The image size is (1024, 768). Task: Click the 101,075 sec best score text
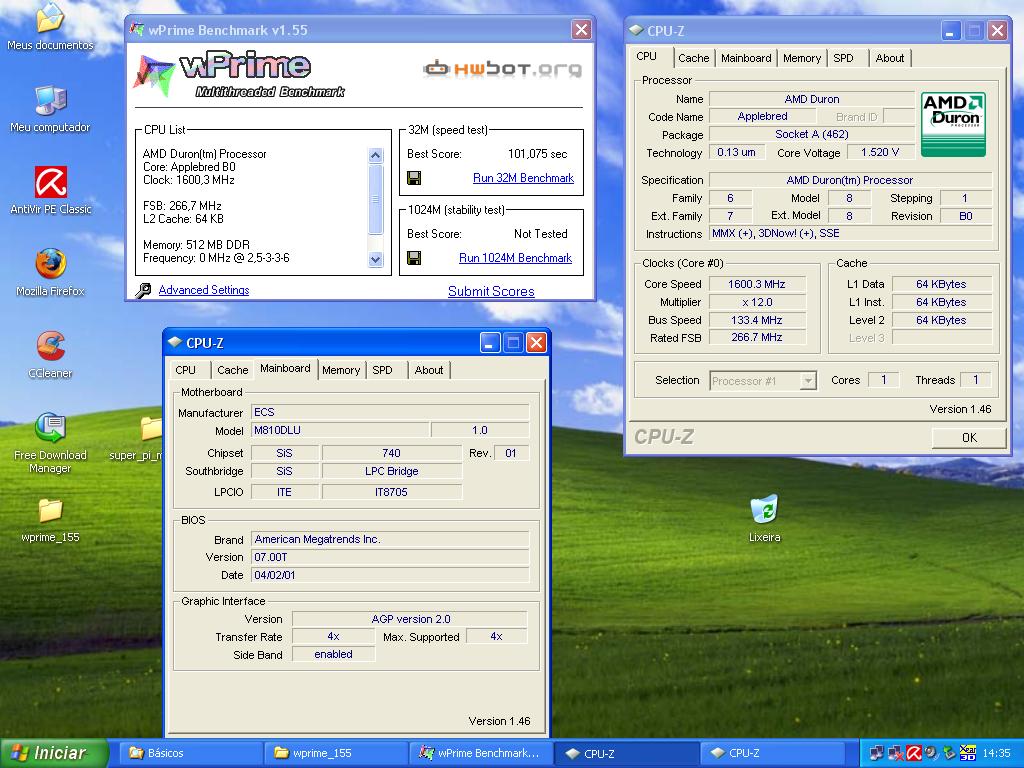pos(537,154)
